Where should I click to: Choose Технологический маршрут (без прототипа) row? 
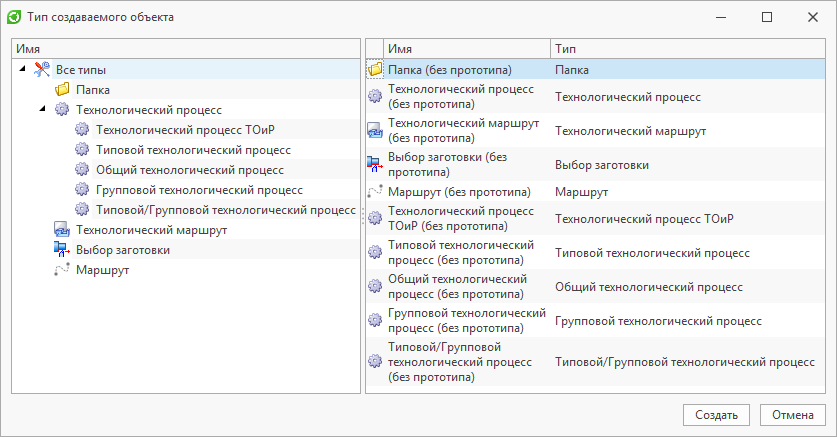pyautogui.click(x=596, y=131)
